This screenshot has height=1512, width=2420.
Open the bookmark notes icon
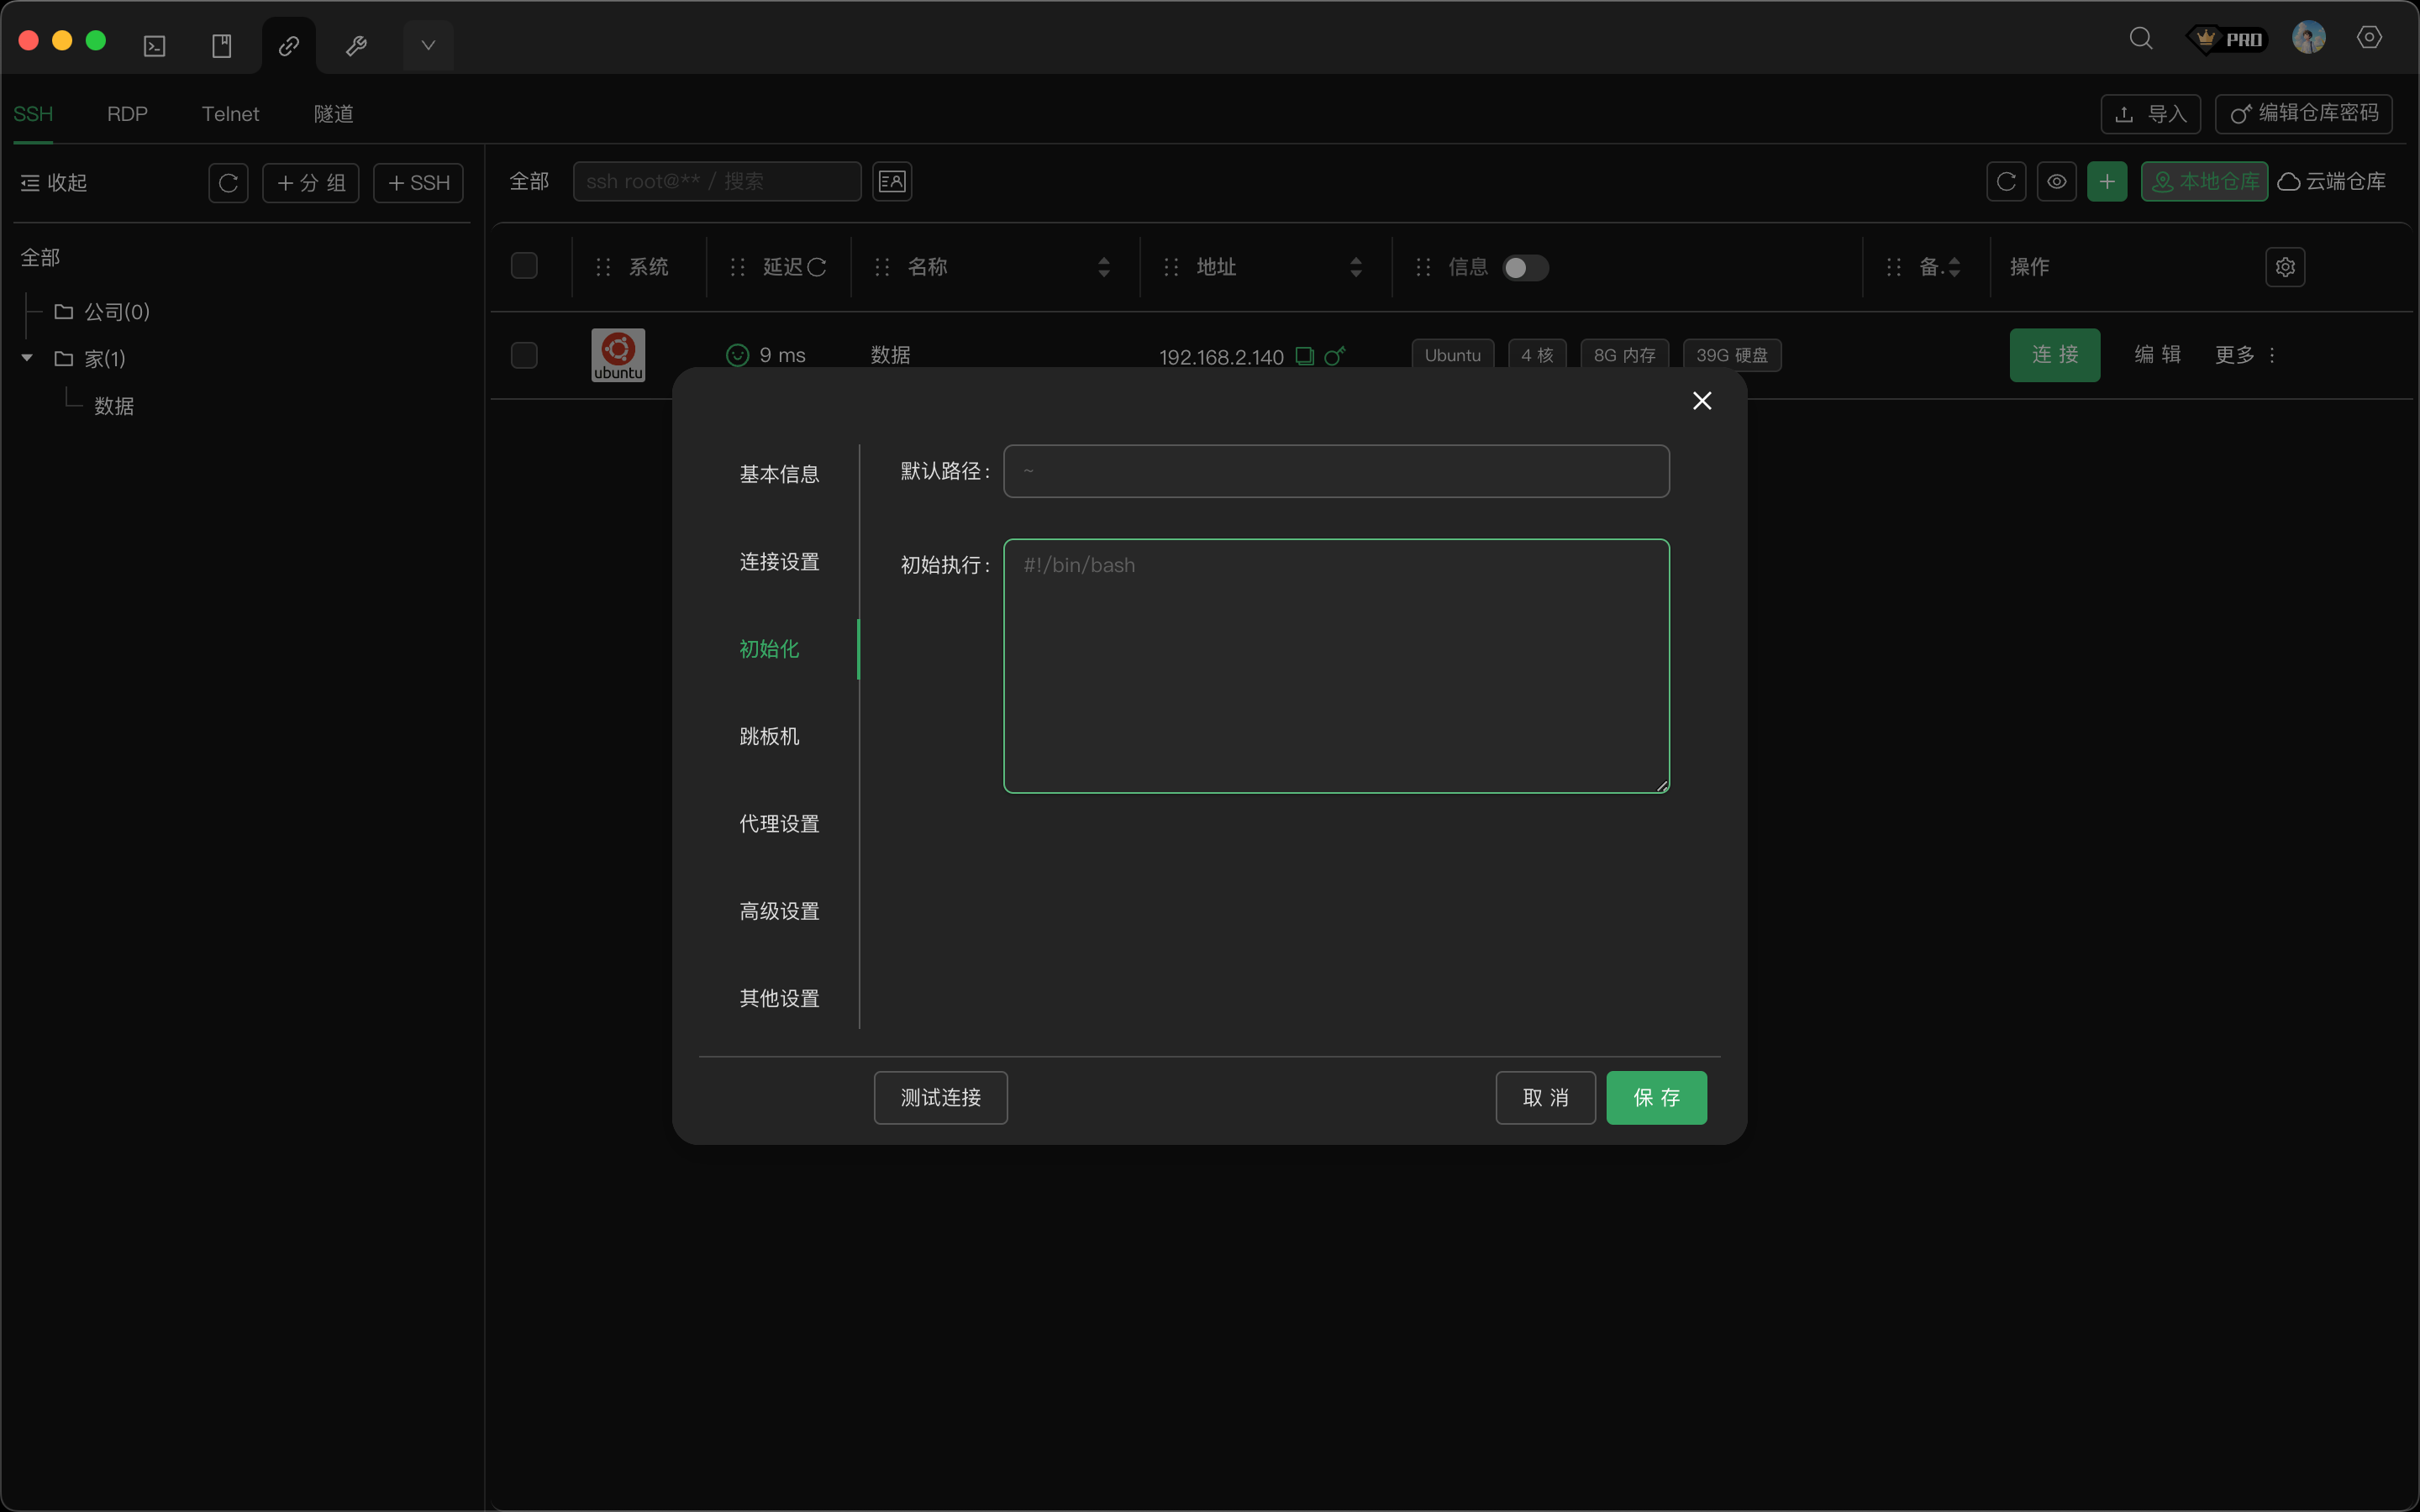pos(222,46)
